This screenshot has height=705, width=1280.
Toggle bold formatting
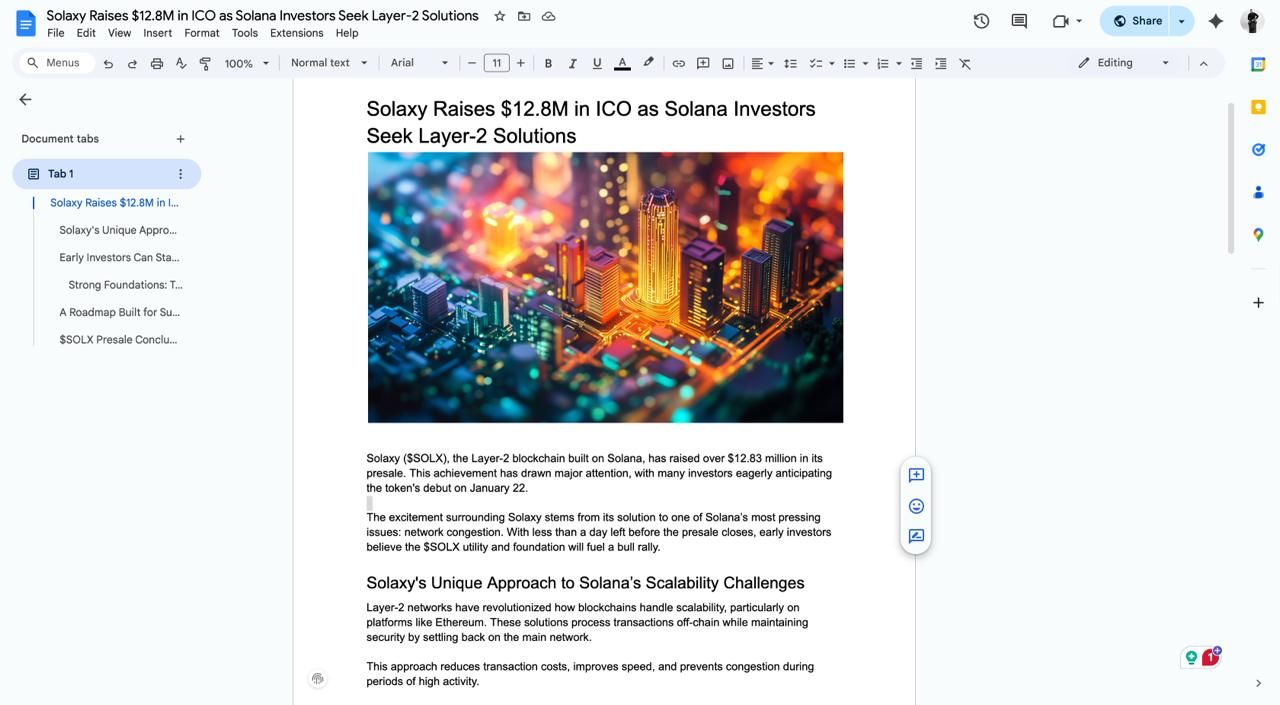548,63
